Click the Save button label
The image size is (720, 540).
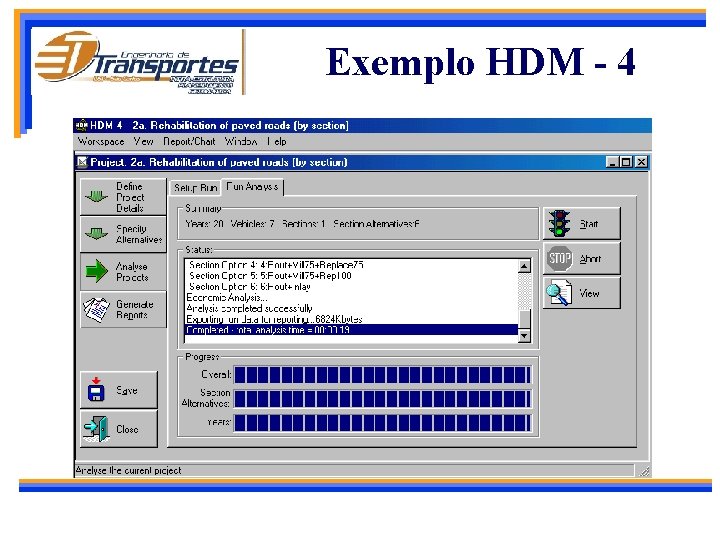click(x=127, y=390)
